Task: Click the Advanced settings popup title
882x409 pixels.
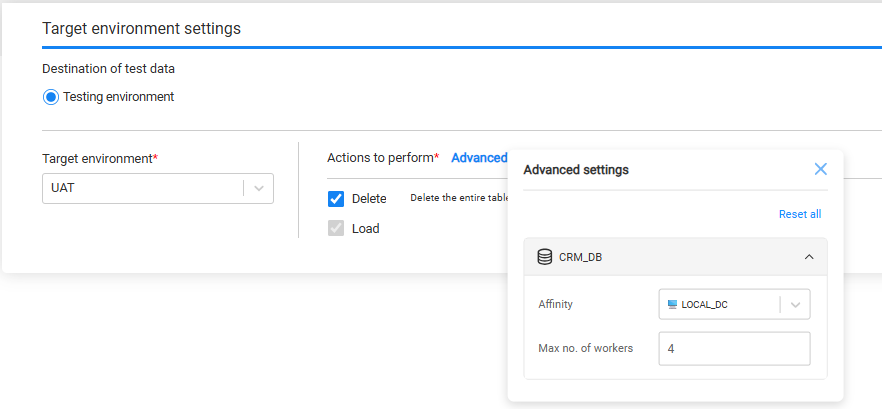Action: 576,170
